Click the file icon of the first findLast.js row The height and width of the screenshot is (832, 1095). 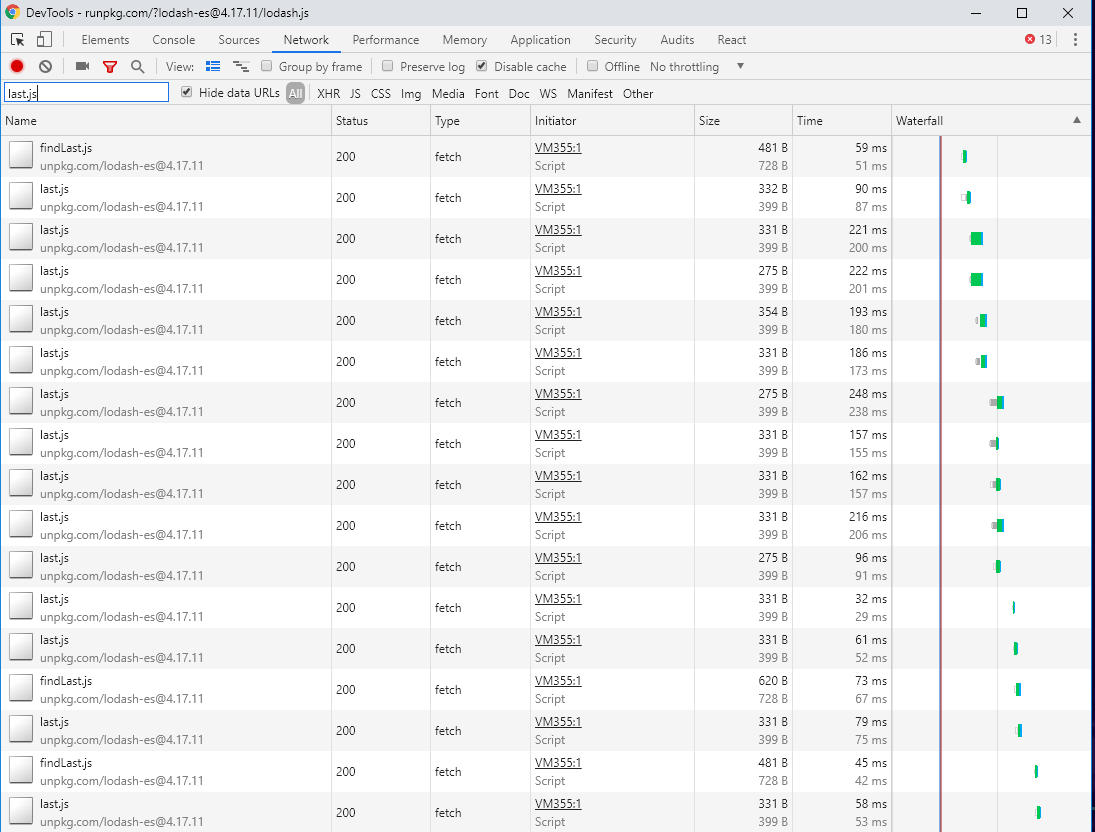tap(21, 156)
